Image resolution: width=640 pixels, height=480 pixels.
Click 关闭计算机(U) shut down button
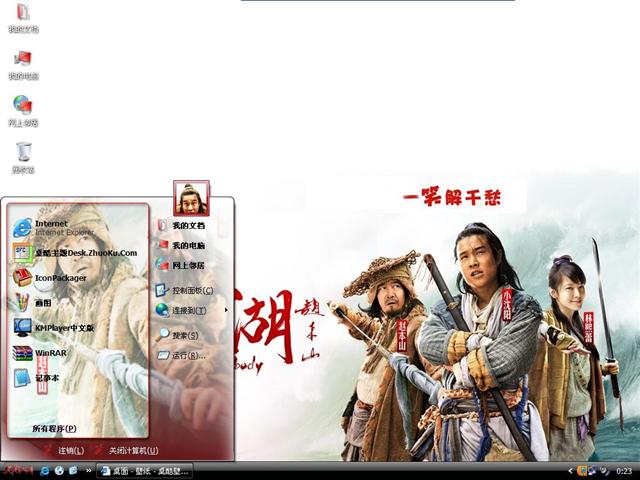127,451
